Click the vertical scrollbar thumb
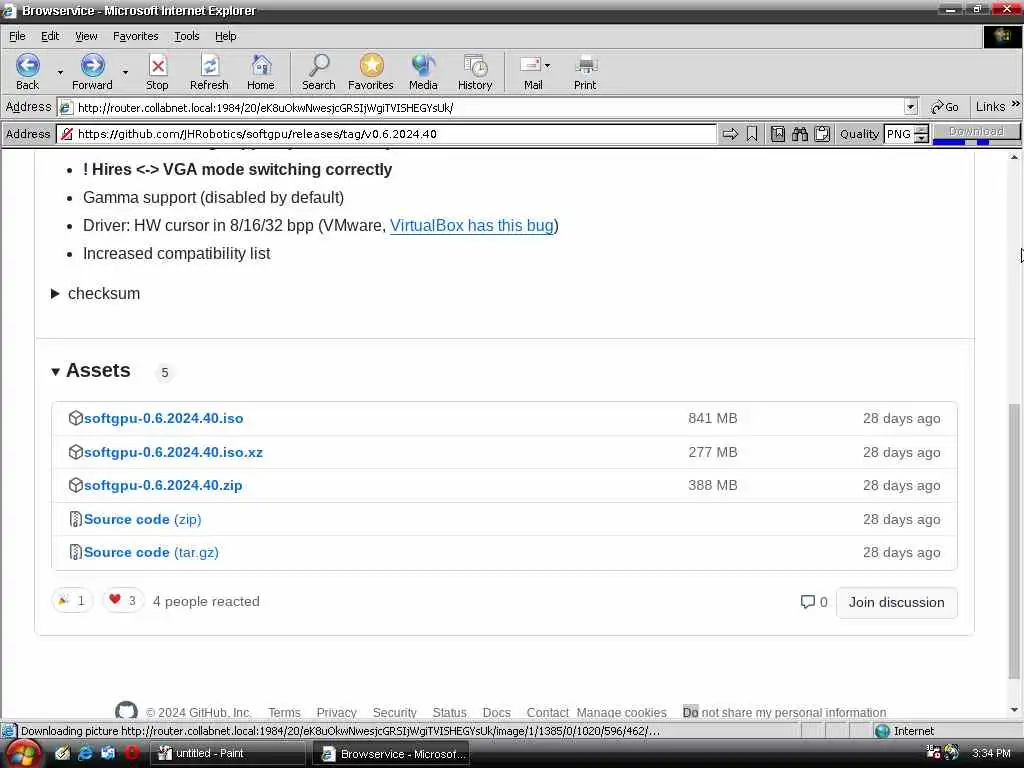Viewport: 1024px width, 768px height. tap(1014, 541)
